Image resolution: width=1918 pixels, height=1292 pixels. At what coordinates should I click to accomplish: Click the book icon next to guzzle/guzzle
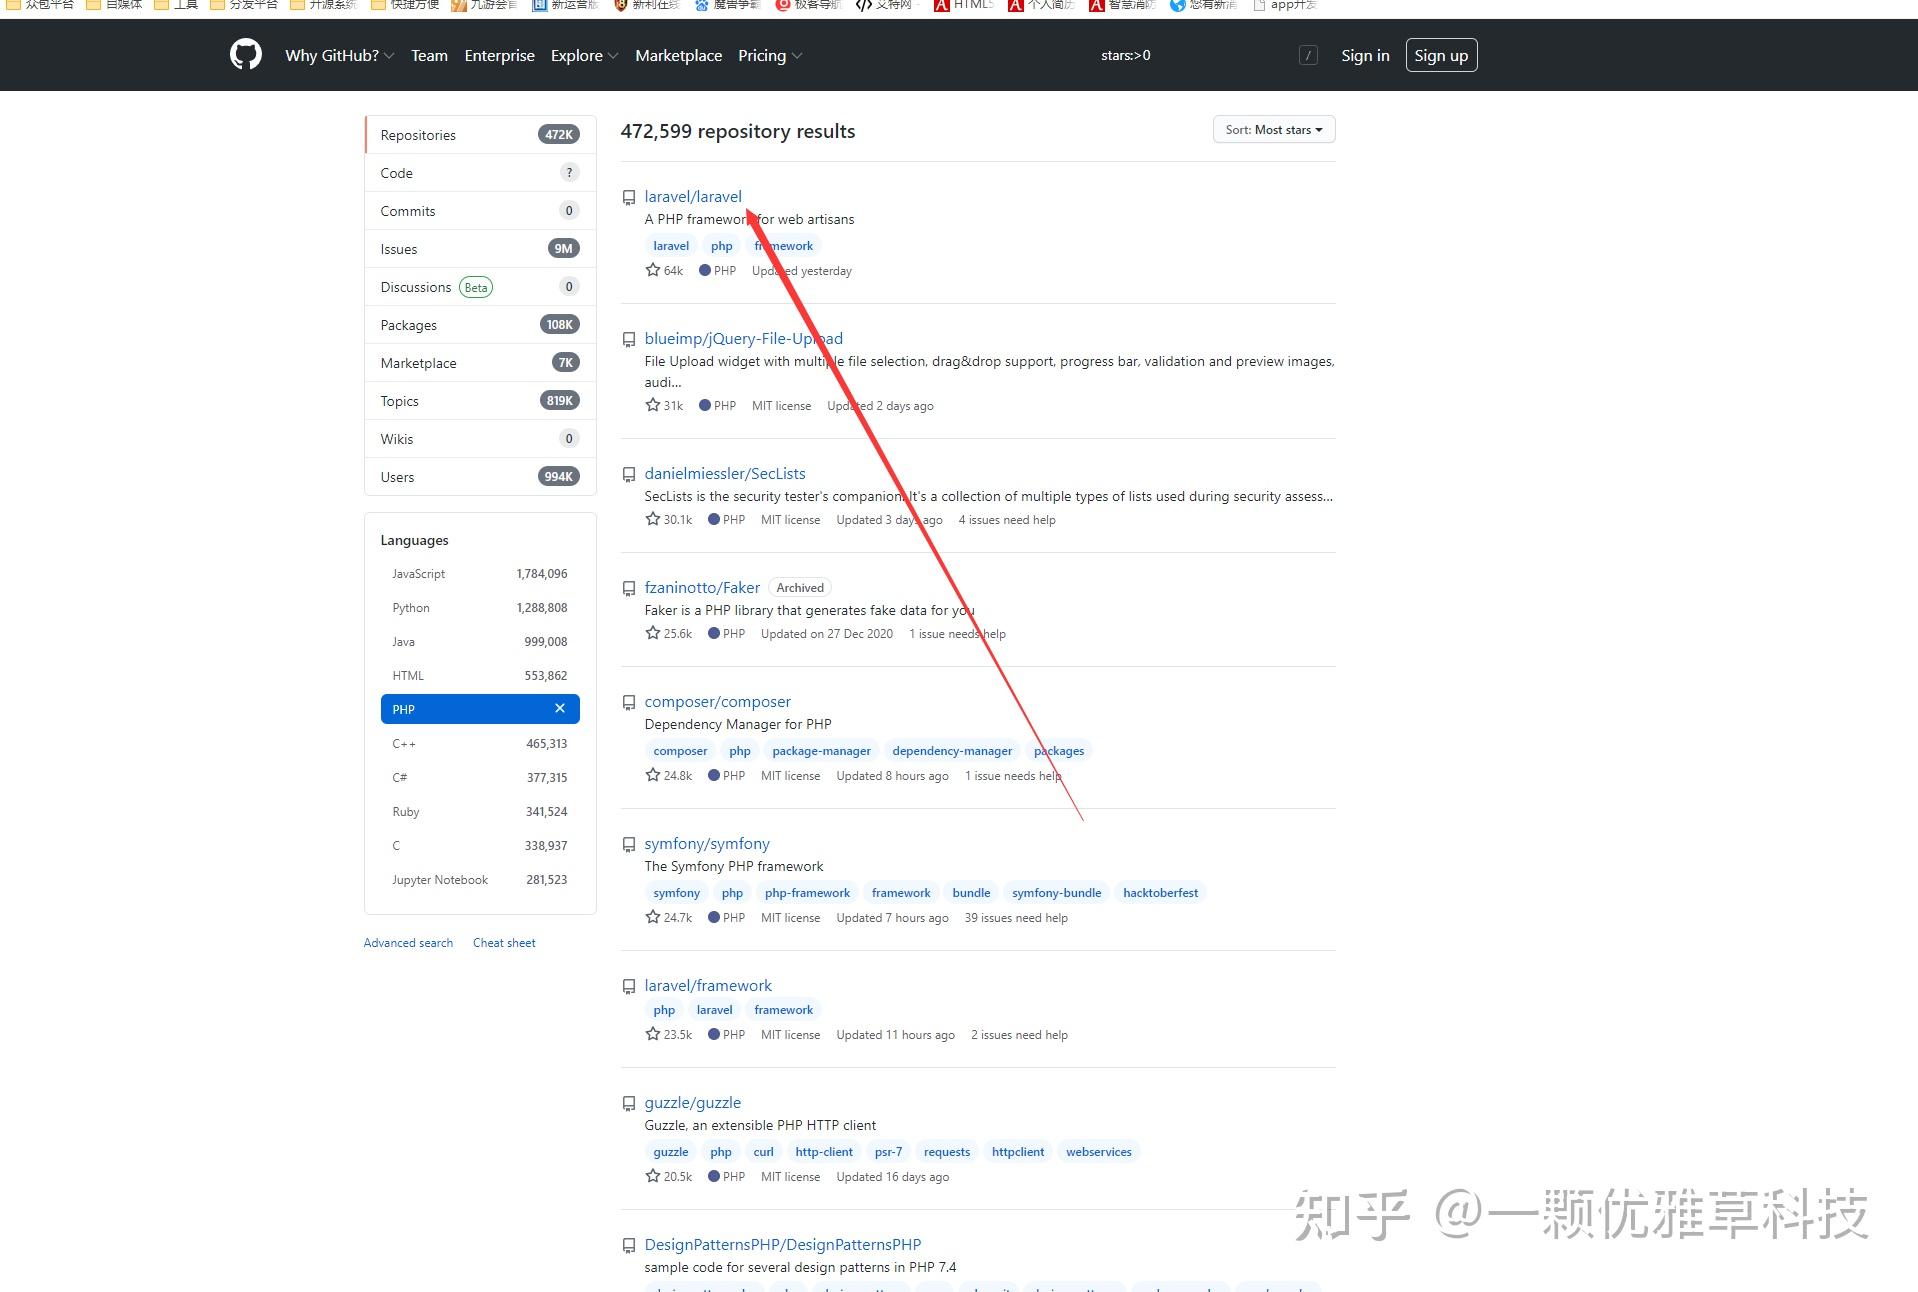click(629, 1103)
